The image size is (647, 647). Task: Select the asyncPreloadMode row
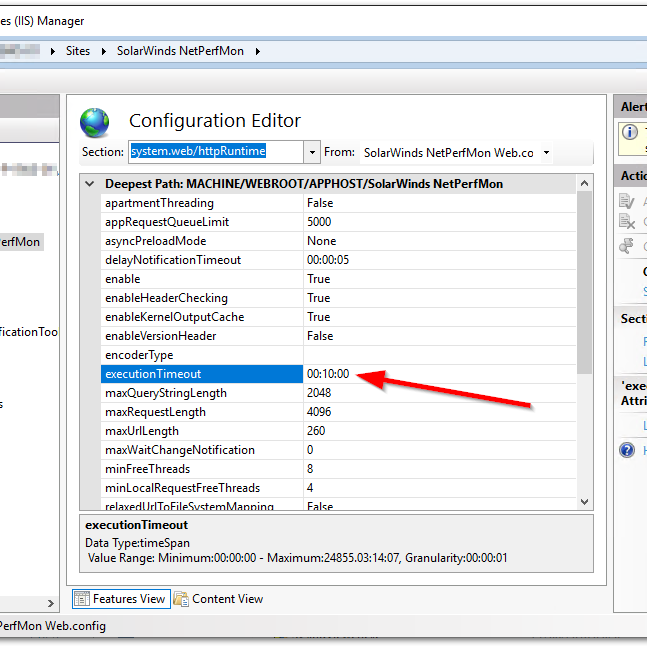point(338,241)
